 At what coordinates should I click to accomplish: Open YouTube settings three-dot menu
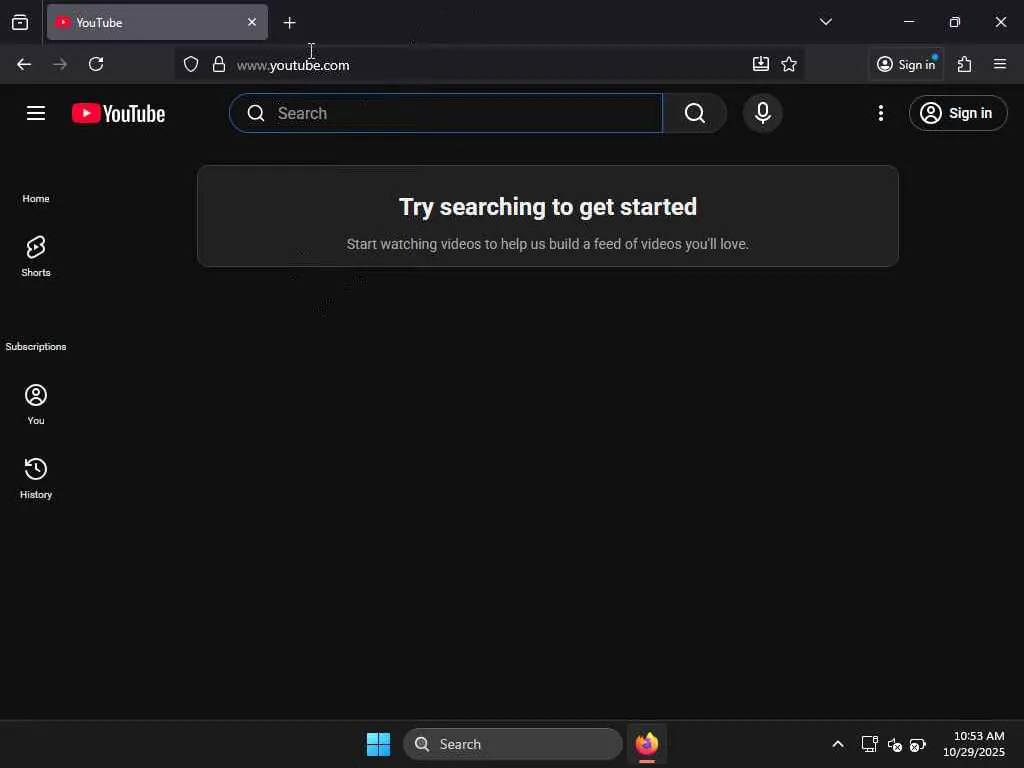(x=880, y=113)
